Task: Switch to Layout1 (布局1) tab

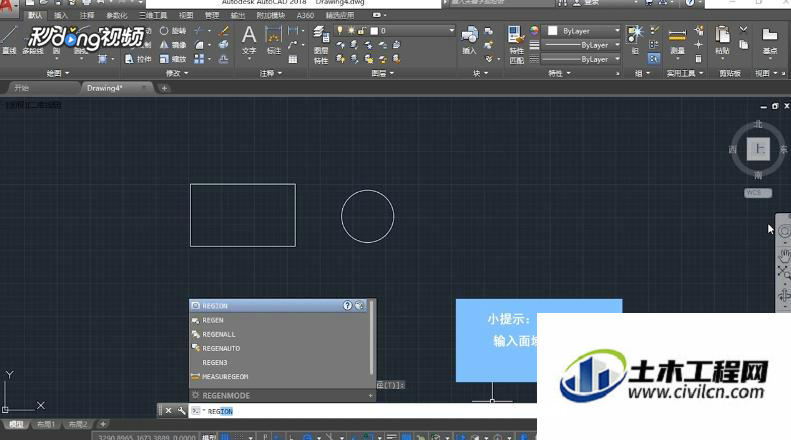Action: pyautogui.click(x=45, y=424)
